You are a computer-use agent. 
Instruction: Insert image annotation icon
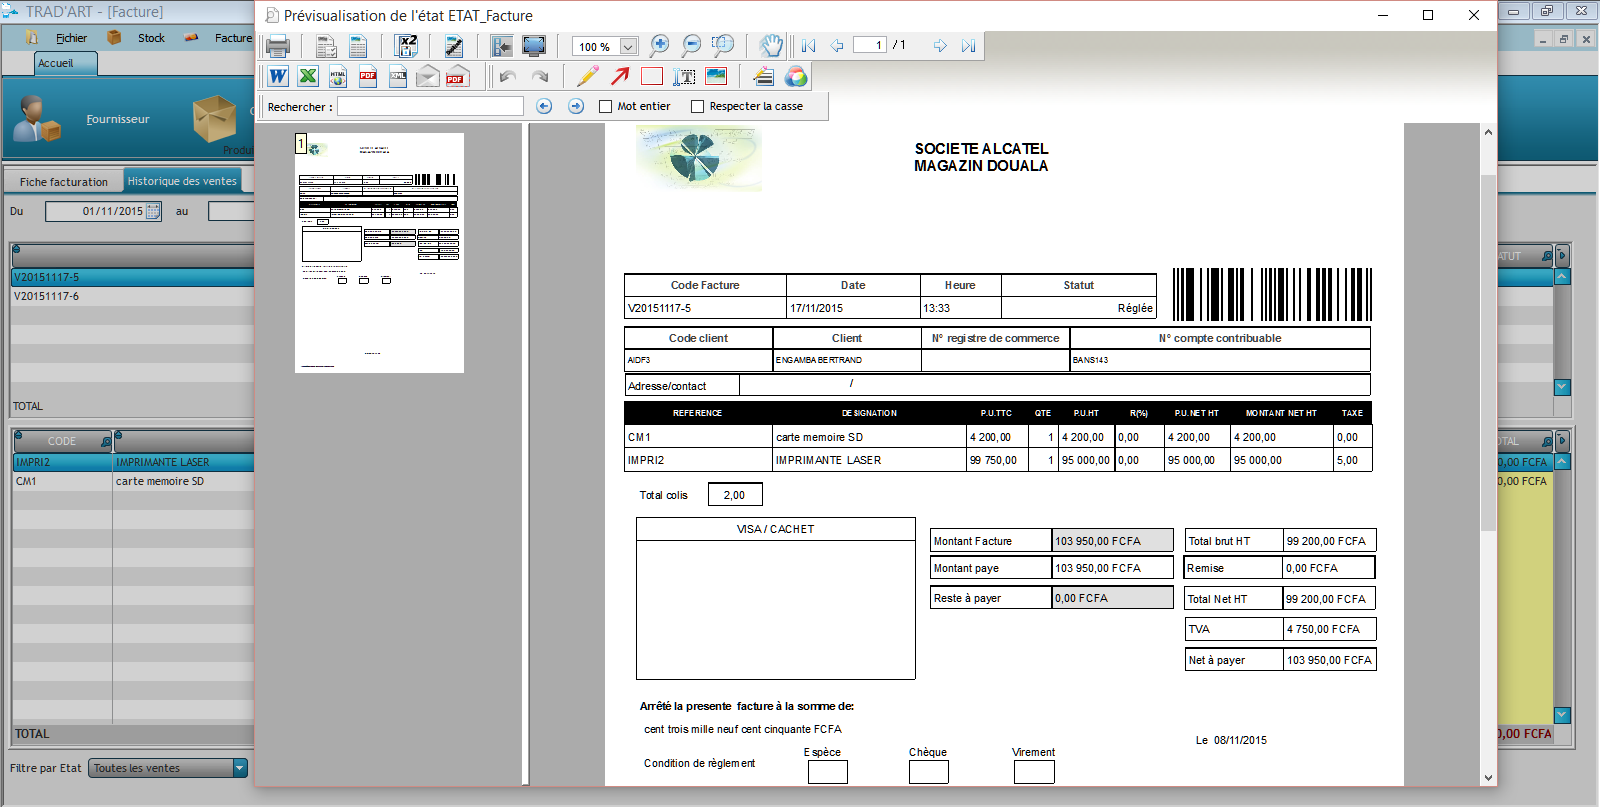716,76
